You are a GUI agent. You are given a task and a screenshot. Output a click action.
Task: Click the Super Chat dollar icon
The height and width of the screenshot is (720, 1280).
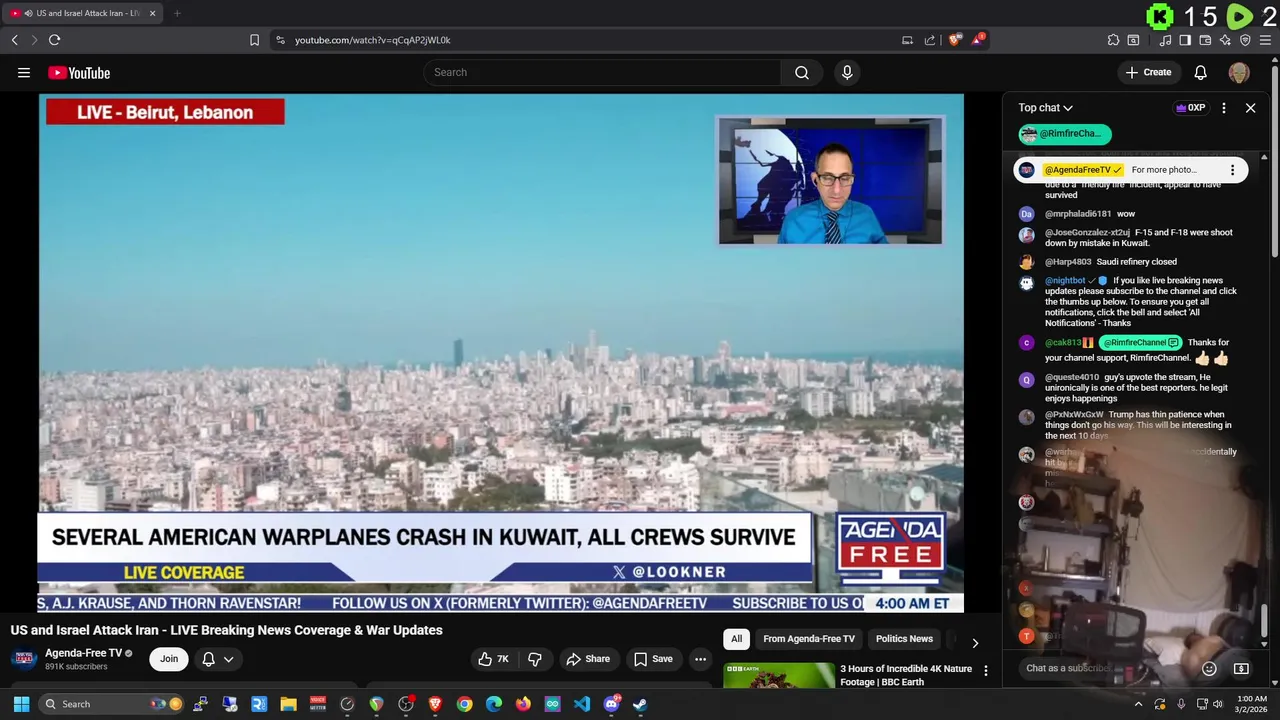point(1241,668)
